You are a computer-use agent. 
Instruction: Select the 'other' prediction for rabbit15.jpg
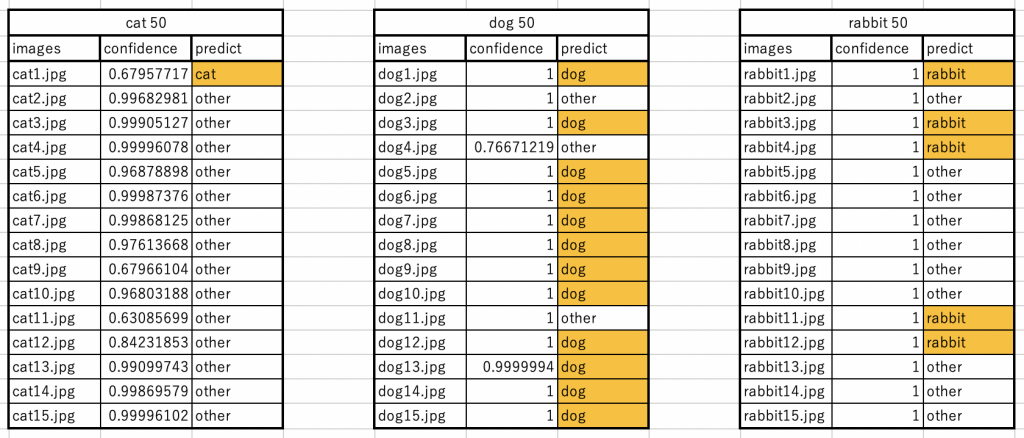(x=967, y=415)
